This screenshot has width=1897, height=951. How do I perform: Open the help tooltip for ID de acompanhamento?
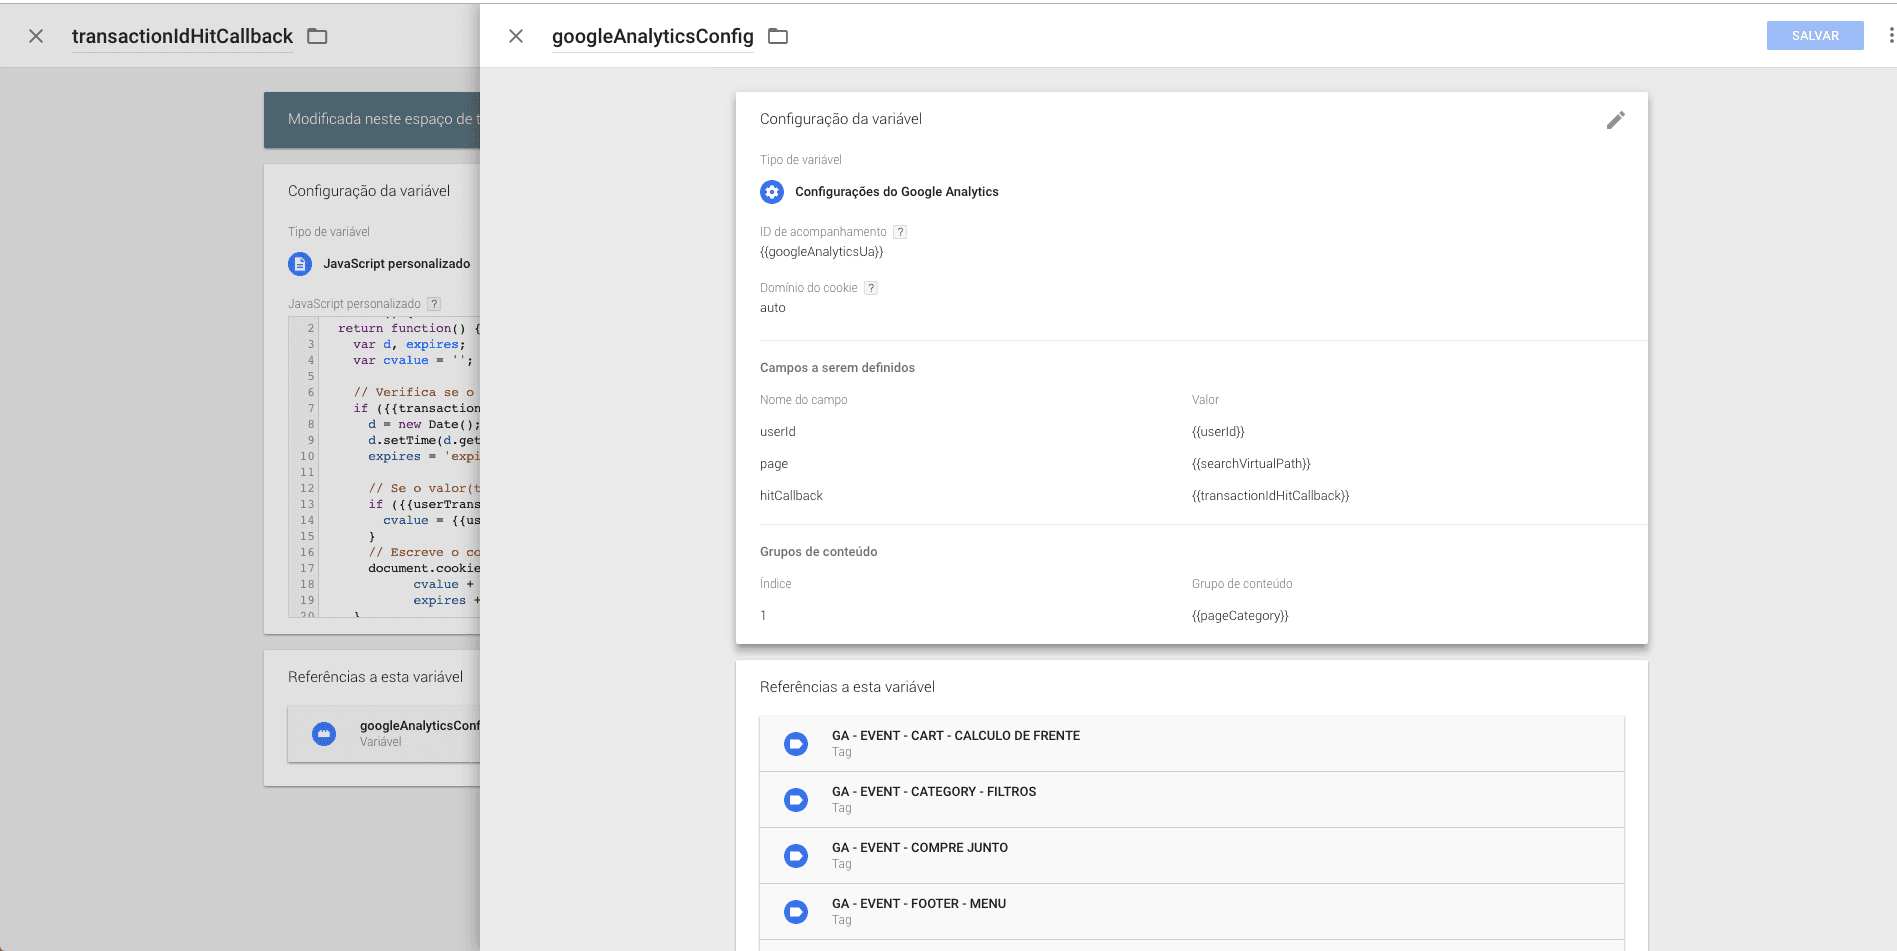click(x=899, y=231)
